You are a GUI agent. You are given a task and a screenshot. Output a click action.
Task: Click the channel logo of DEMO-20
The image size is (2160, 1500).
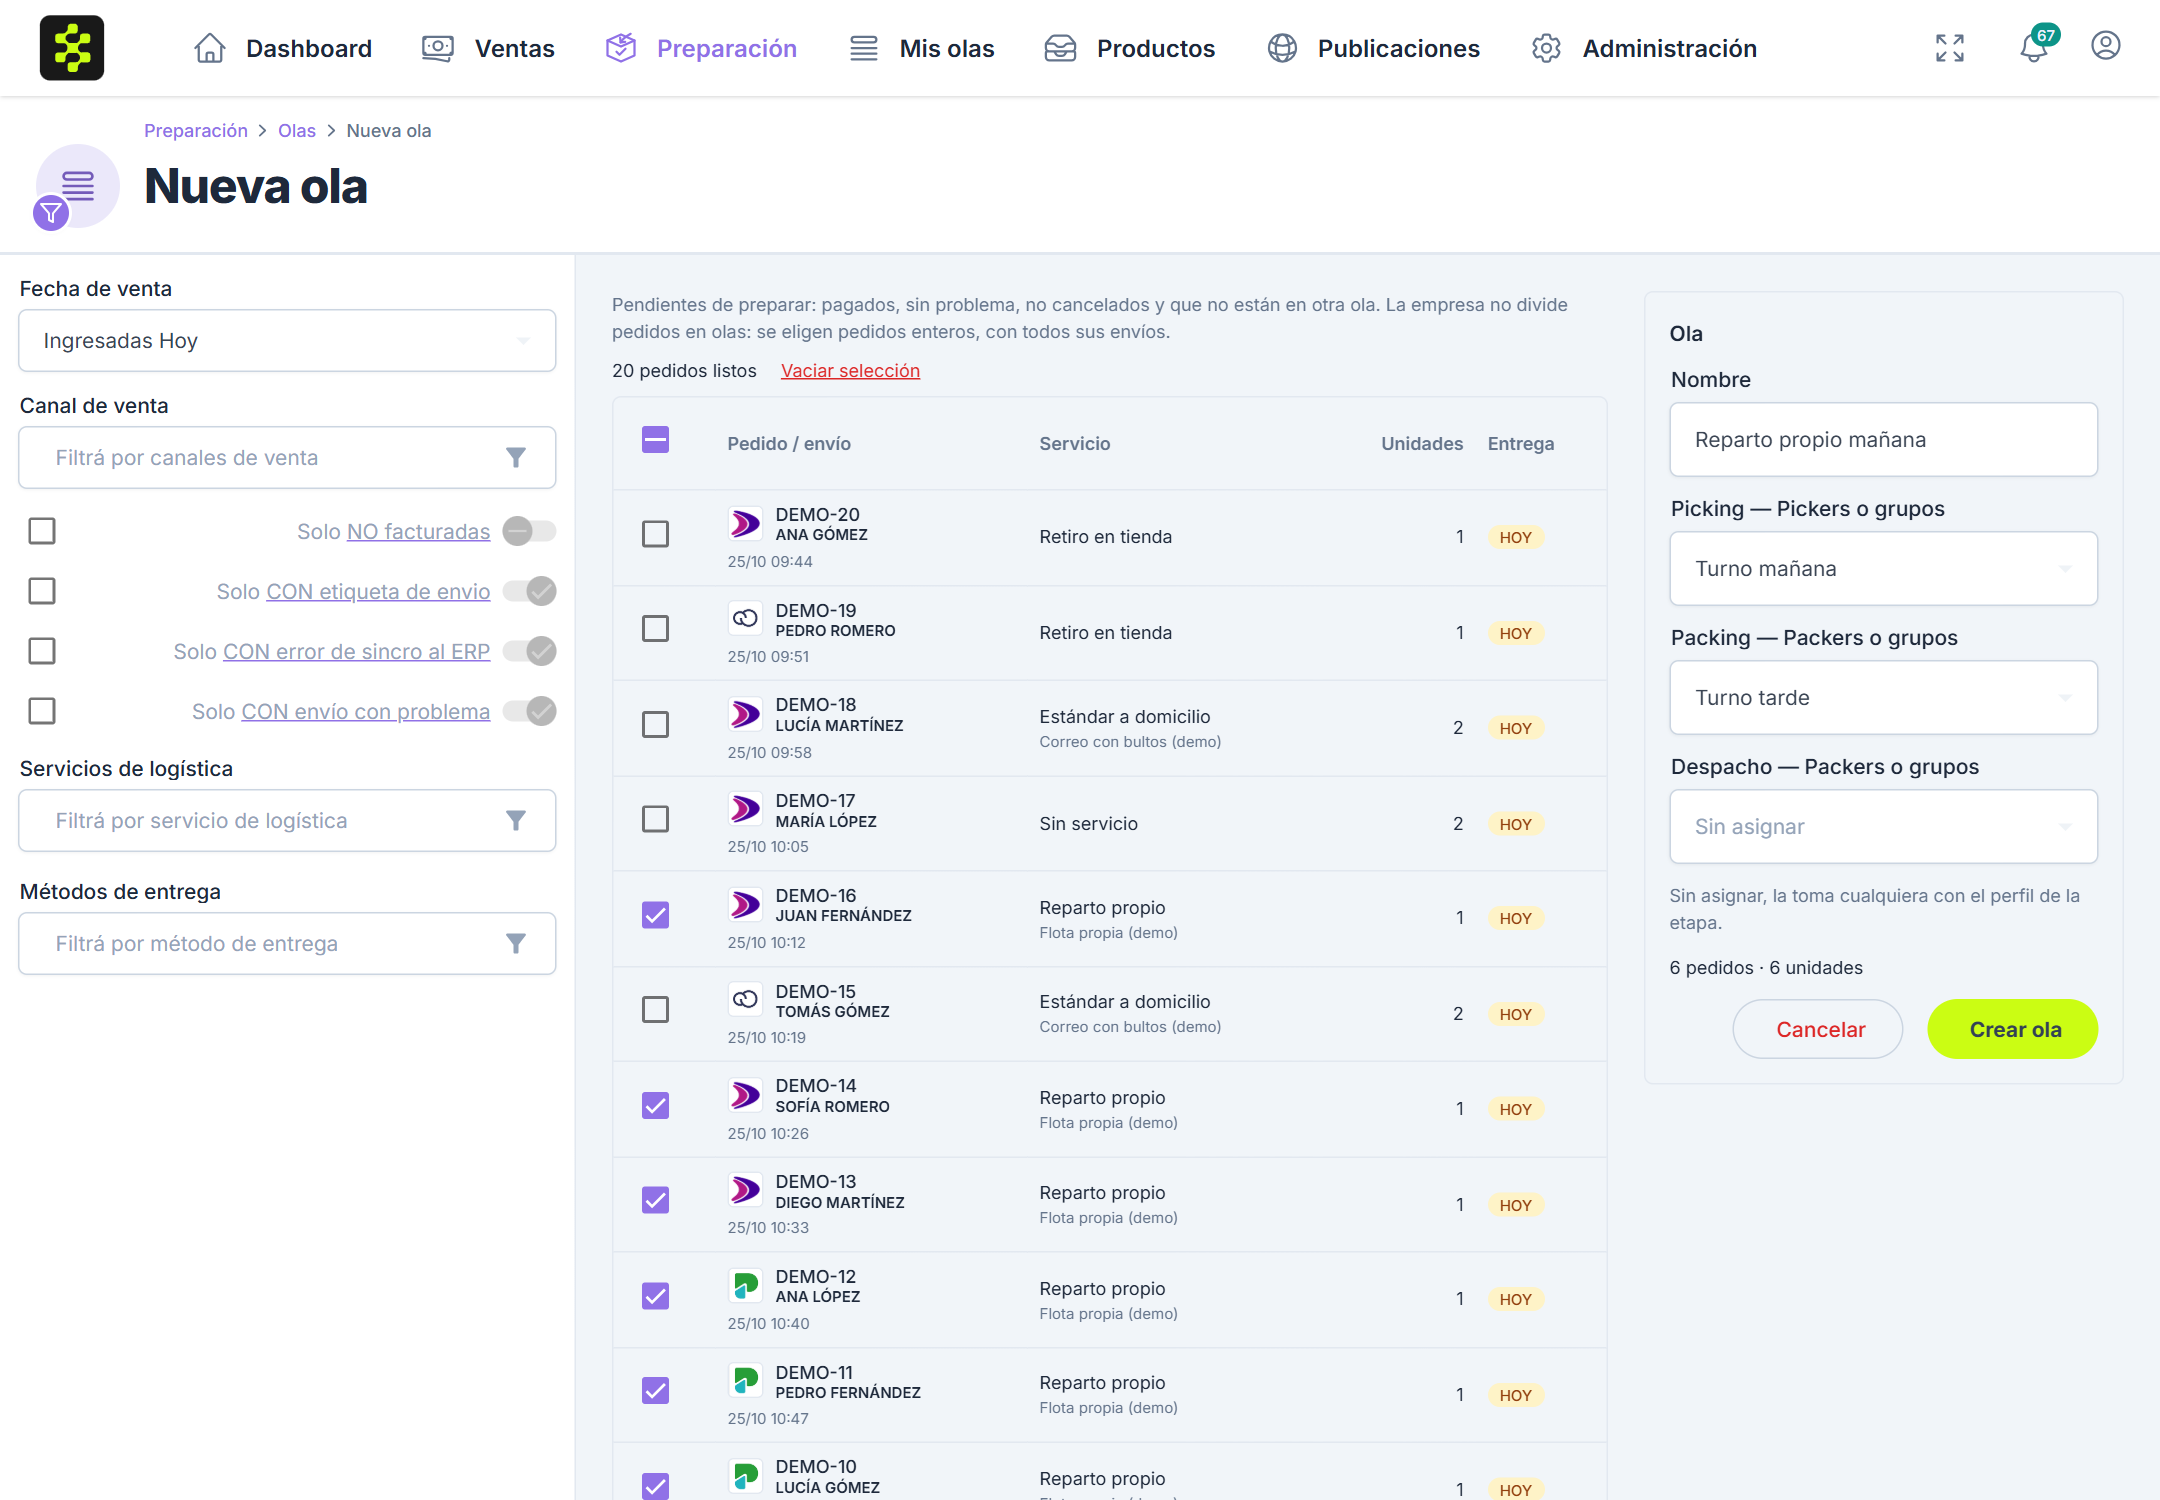(x=745, y=523)
